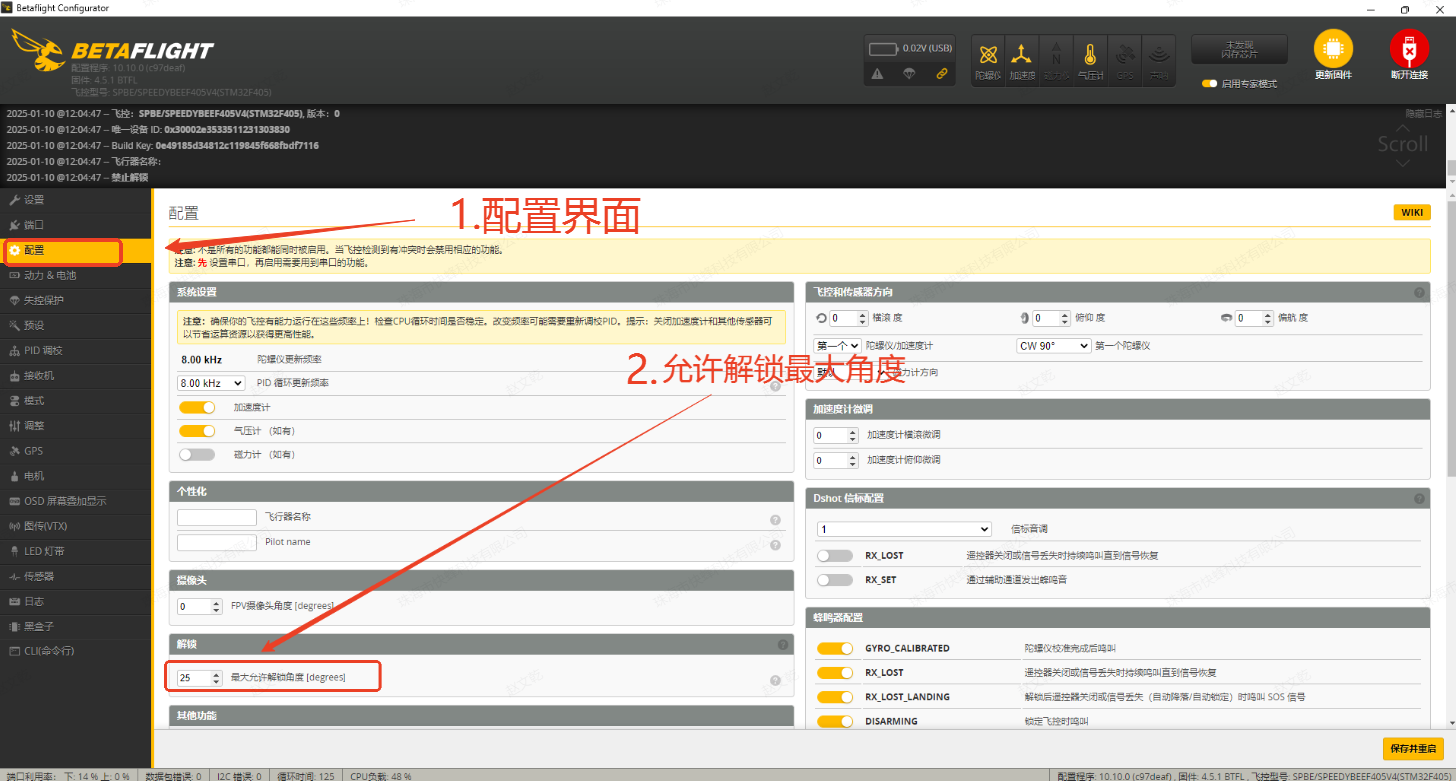Open the CLI(命令行) tab

tap(76, 651)
